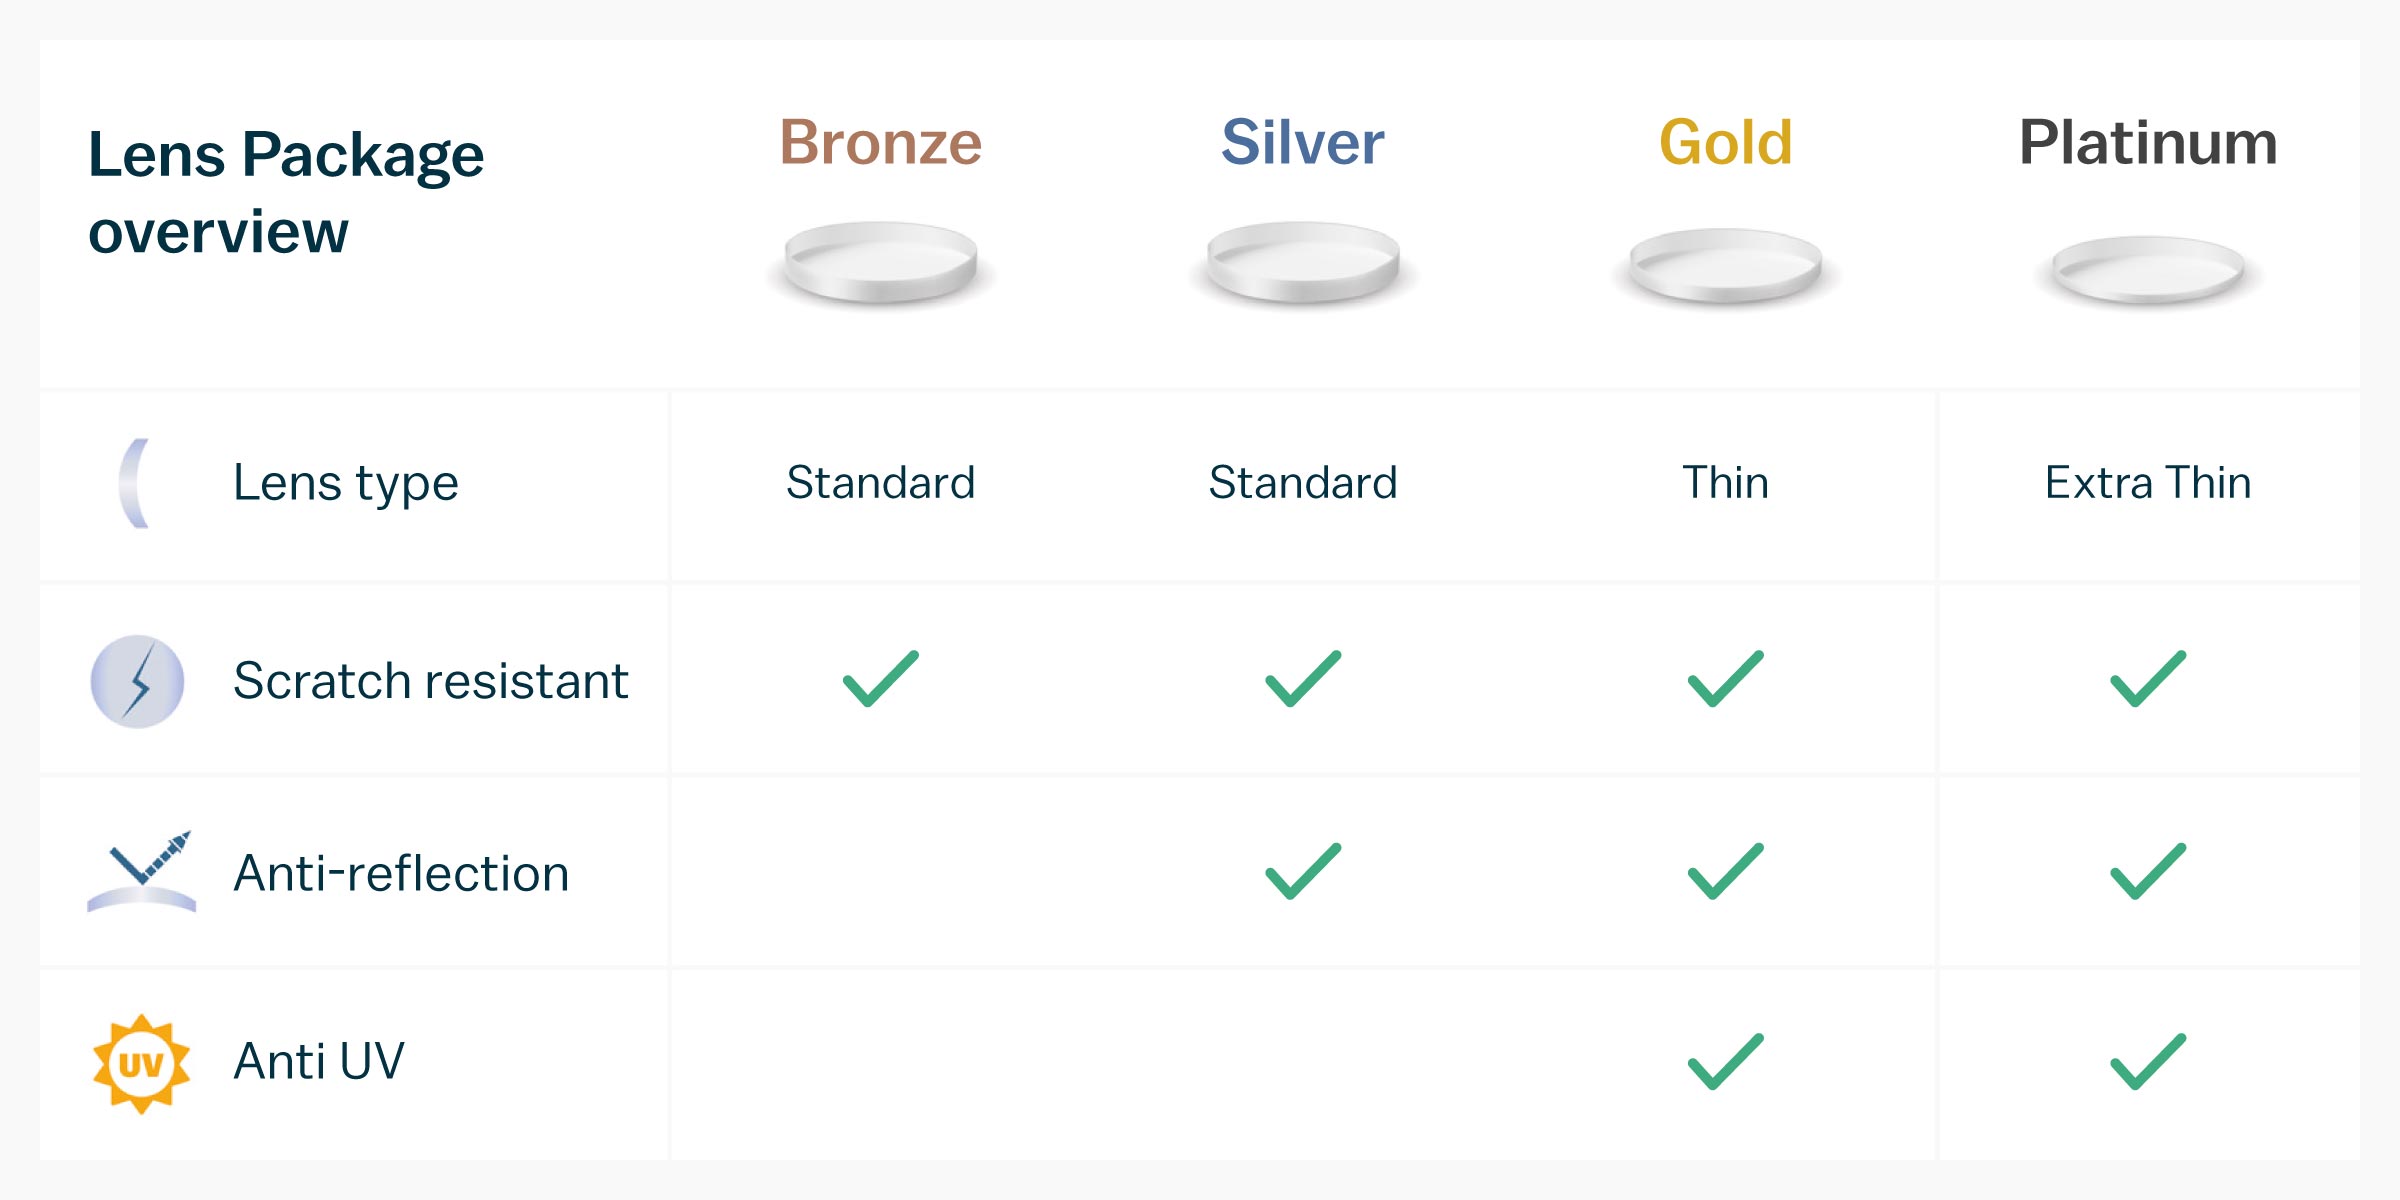Click Gold's Anti UV checkmark

pyautogui.click(x=1725, y=1061)
